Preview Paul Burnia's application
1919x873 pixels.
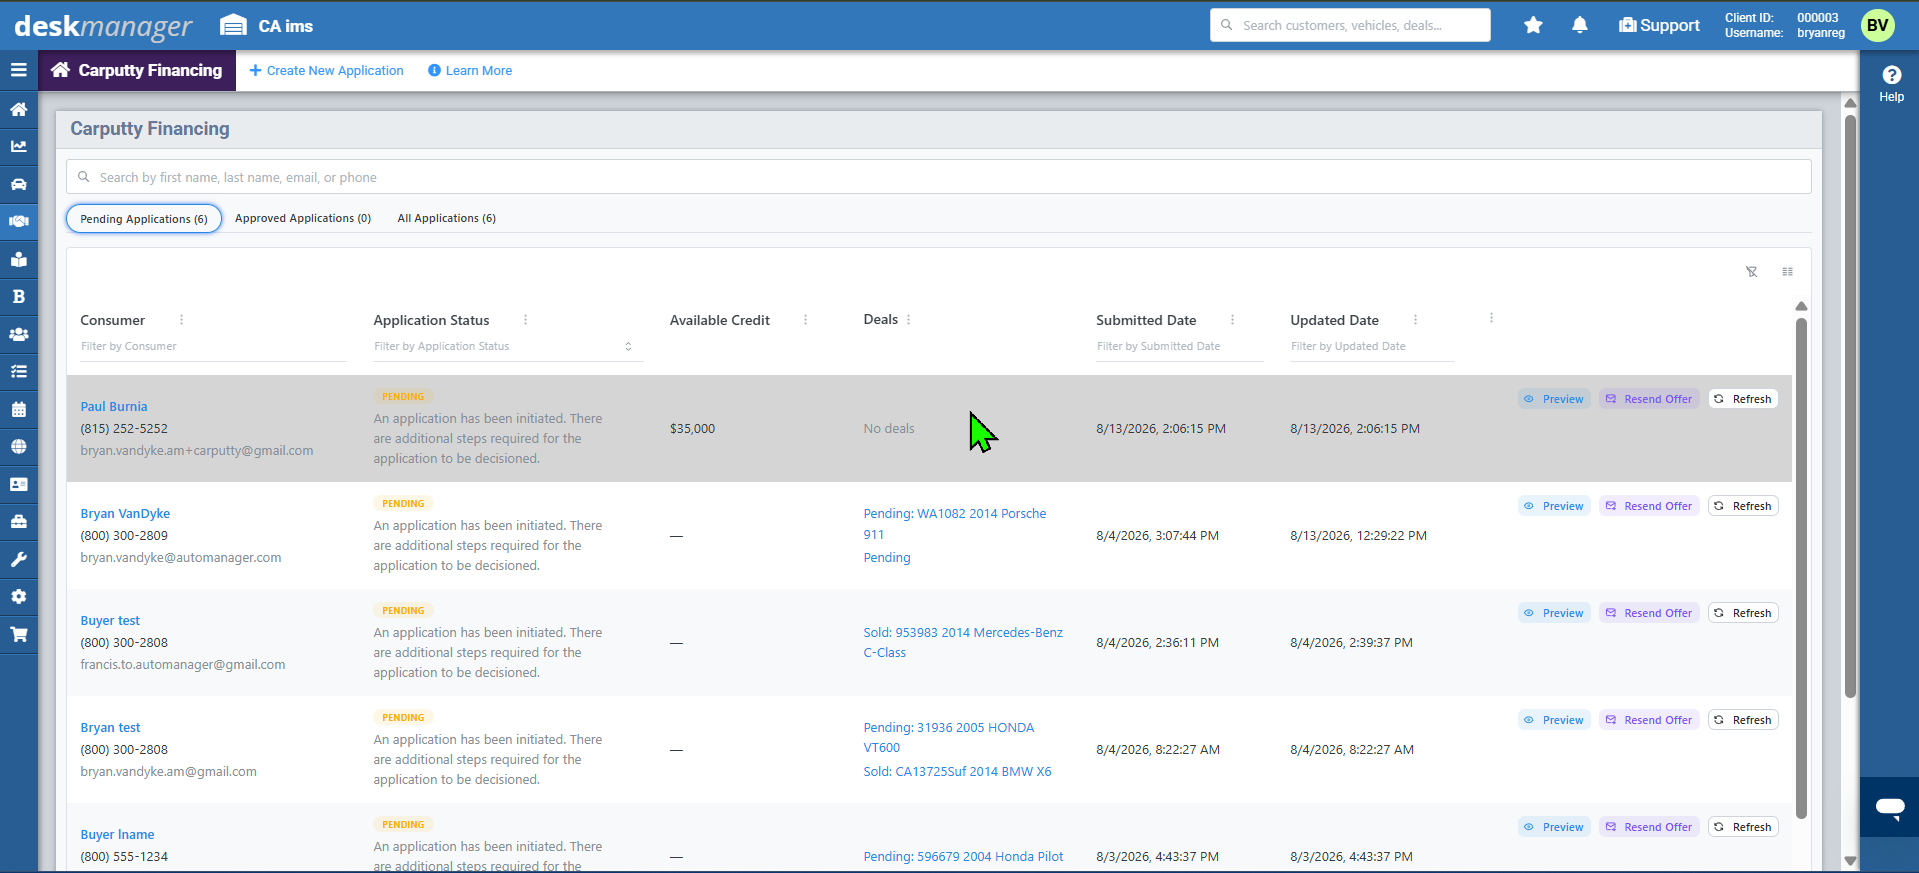pyautogui.click(x=1554, y=399)
